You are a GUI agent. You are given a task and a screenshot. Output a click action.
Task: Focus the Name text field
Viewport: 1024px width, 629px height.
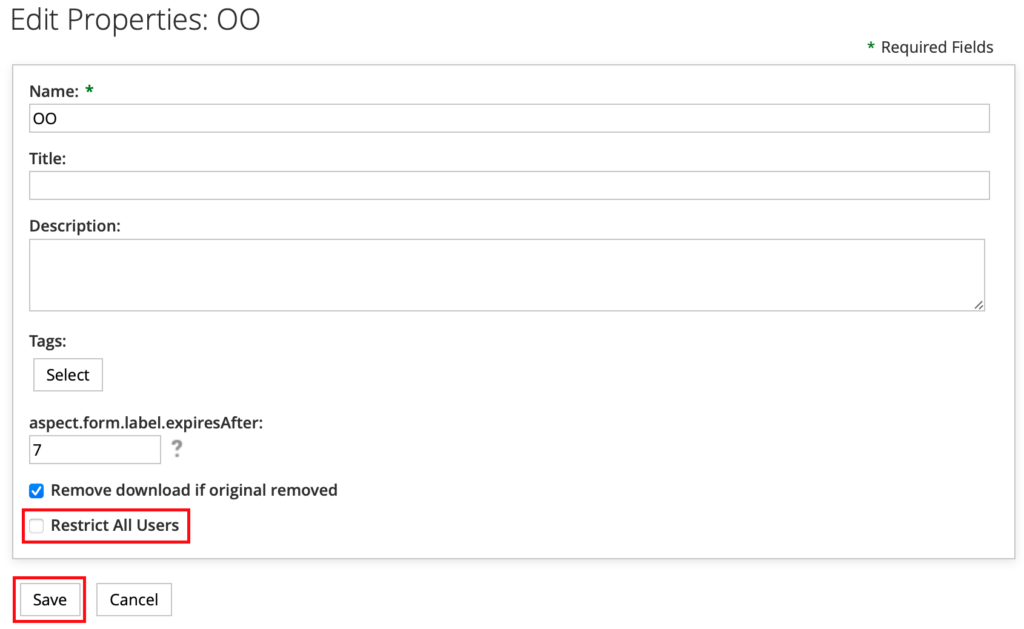tap(509, 118)
